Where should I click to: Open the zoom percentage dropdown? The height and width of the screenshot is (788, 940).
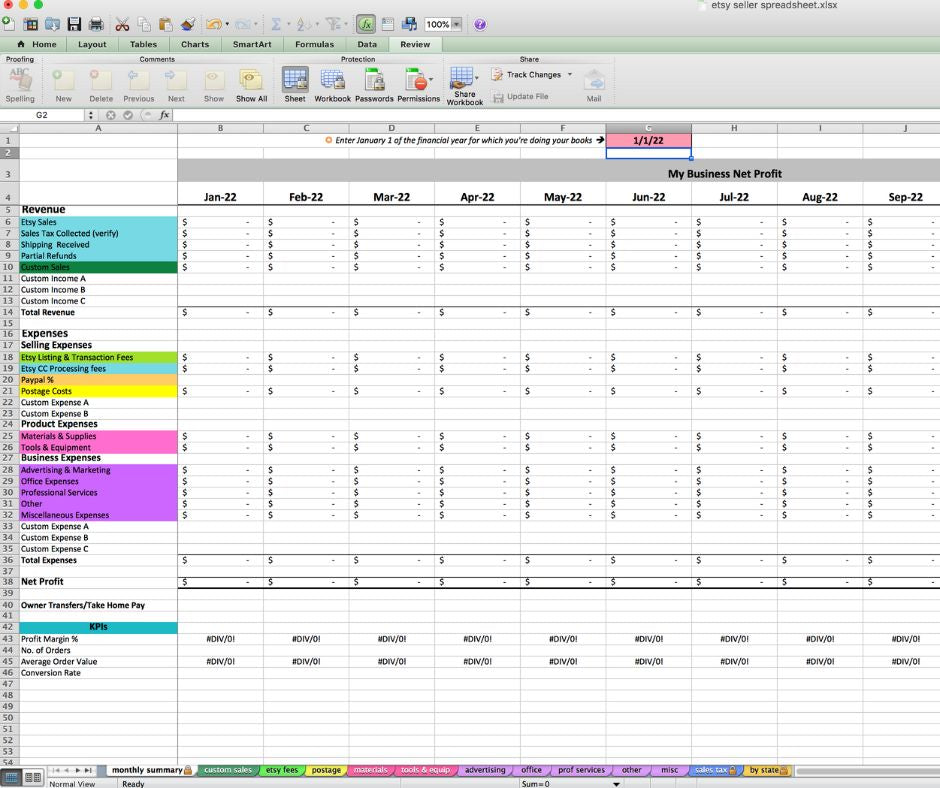457,24
